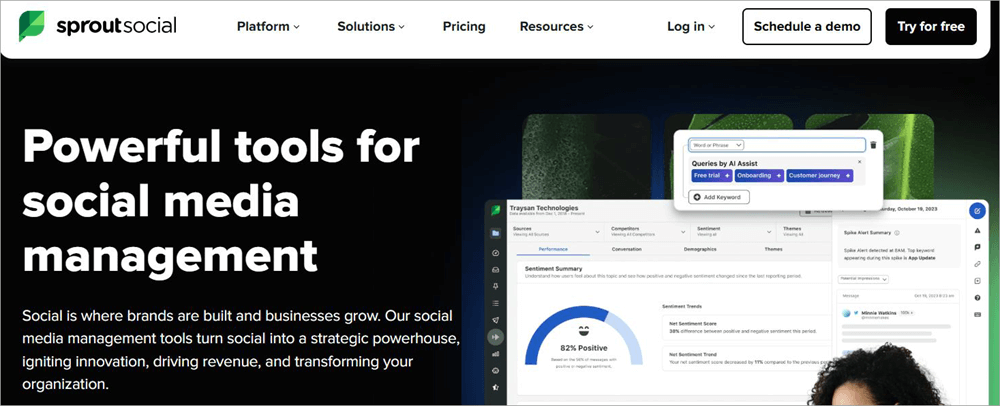Open the gauge dashboard icon in sidebar
This screenshot has width=1000, height=406.
[x=496, y=253]
